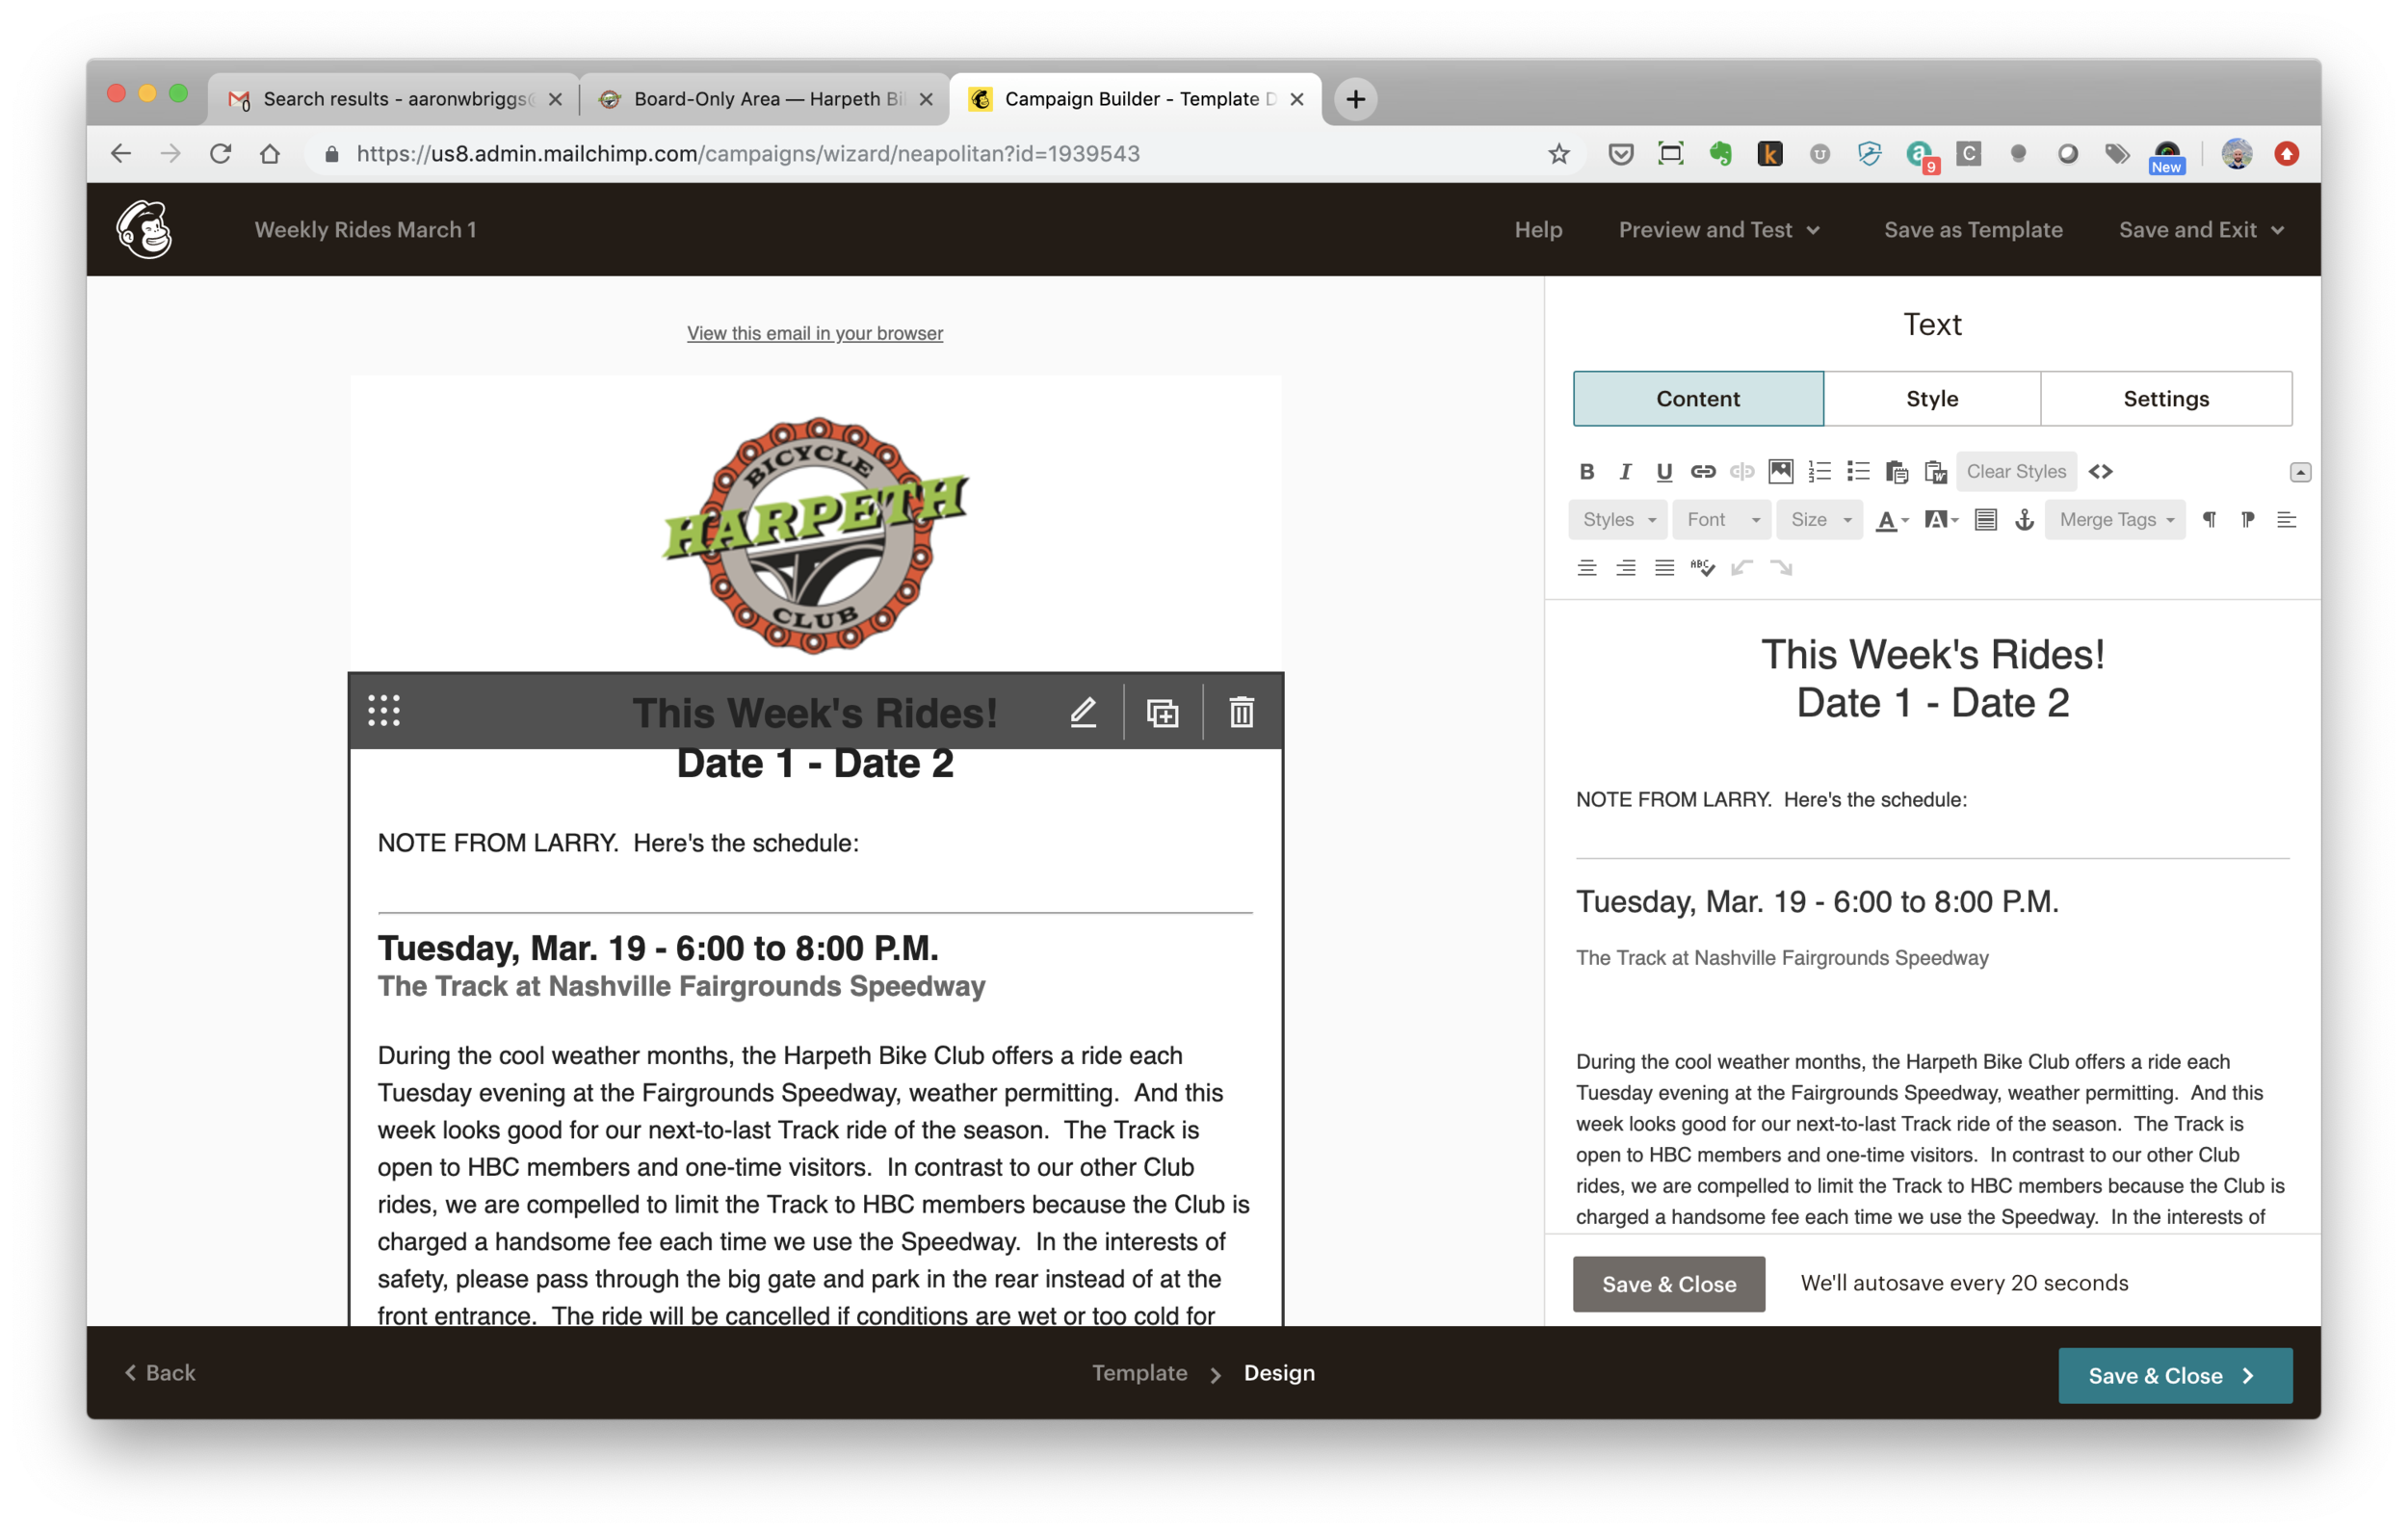Open the Help menu item

click(x=1538, y=229)
